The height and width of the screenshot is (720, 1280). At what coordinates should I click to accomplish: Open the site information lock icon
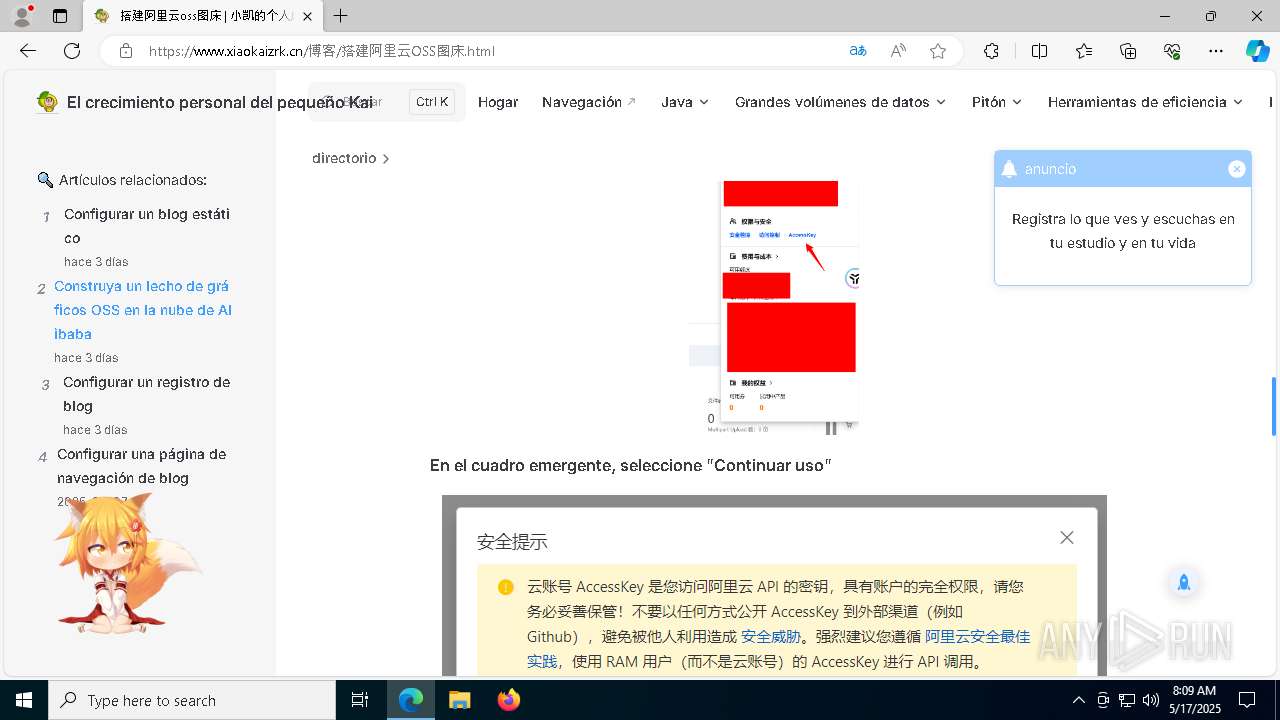pyautogui.click(x=126, y=51)
